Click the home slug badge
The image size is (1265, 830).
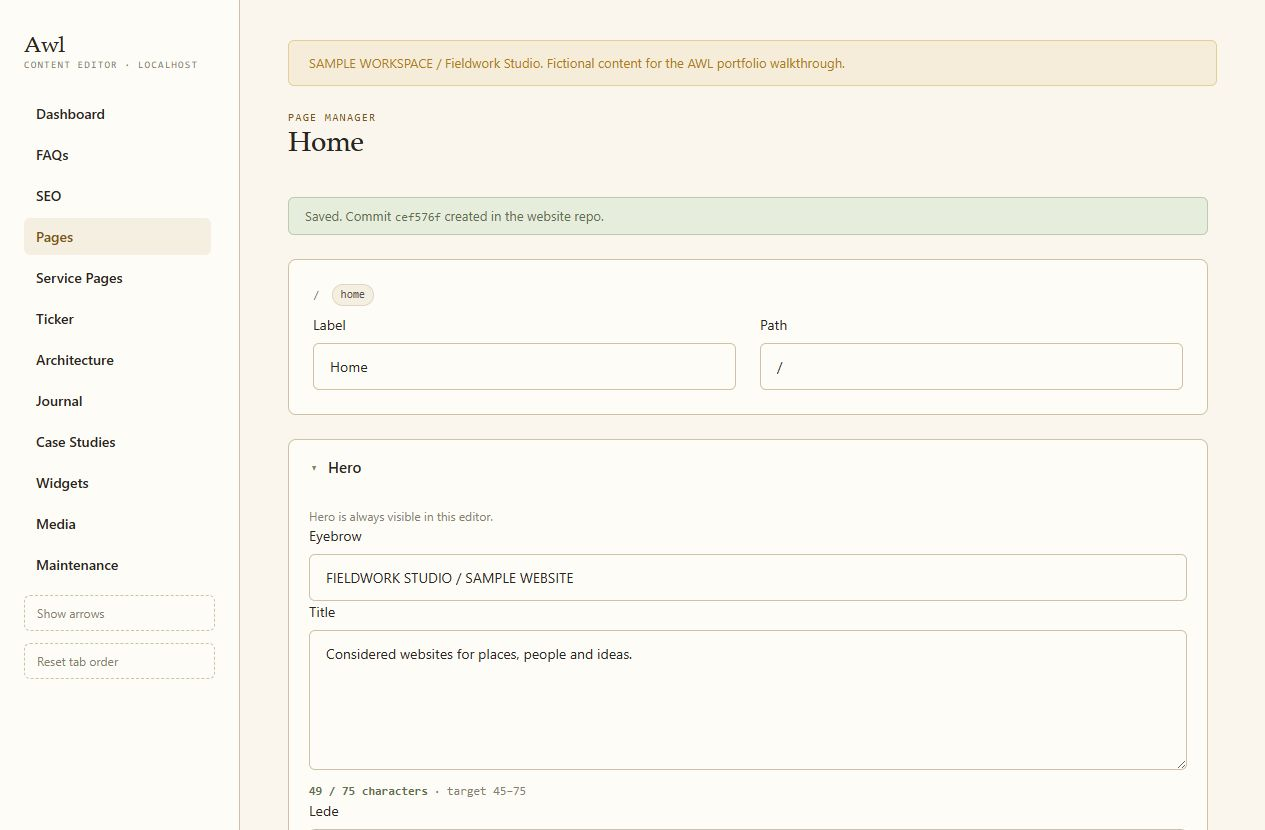[352, 295]
